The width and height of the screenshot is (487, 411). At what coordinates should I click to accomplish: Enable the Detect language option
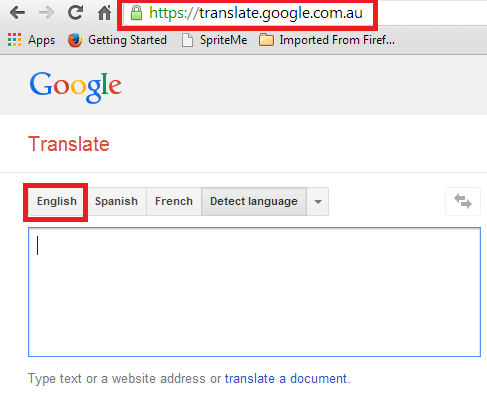(254, 201)
